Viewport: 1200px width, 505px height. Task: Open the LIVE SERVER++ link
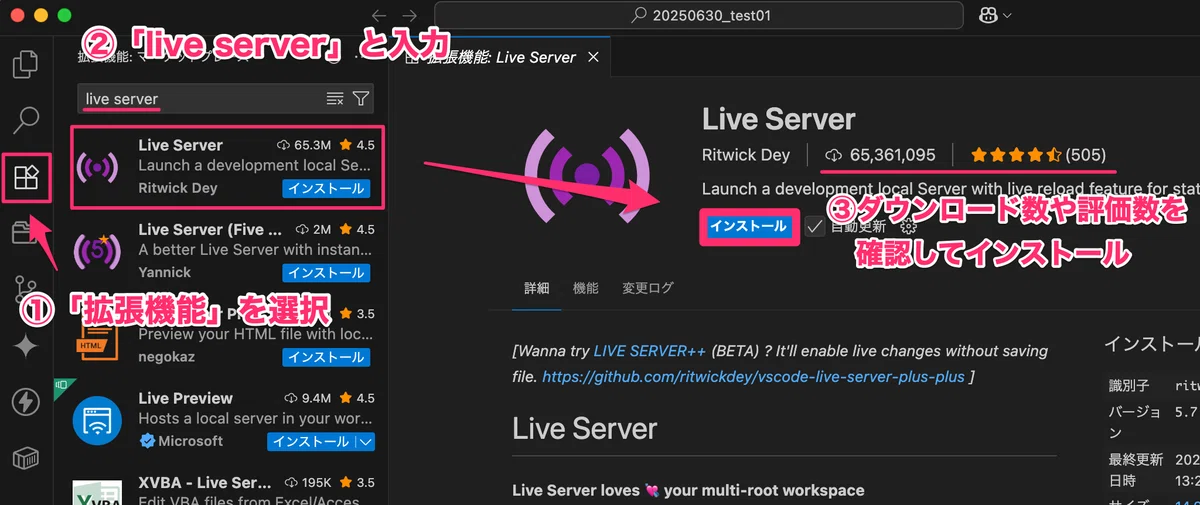click(x=649, y=352)
